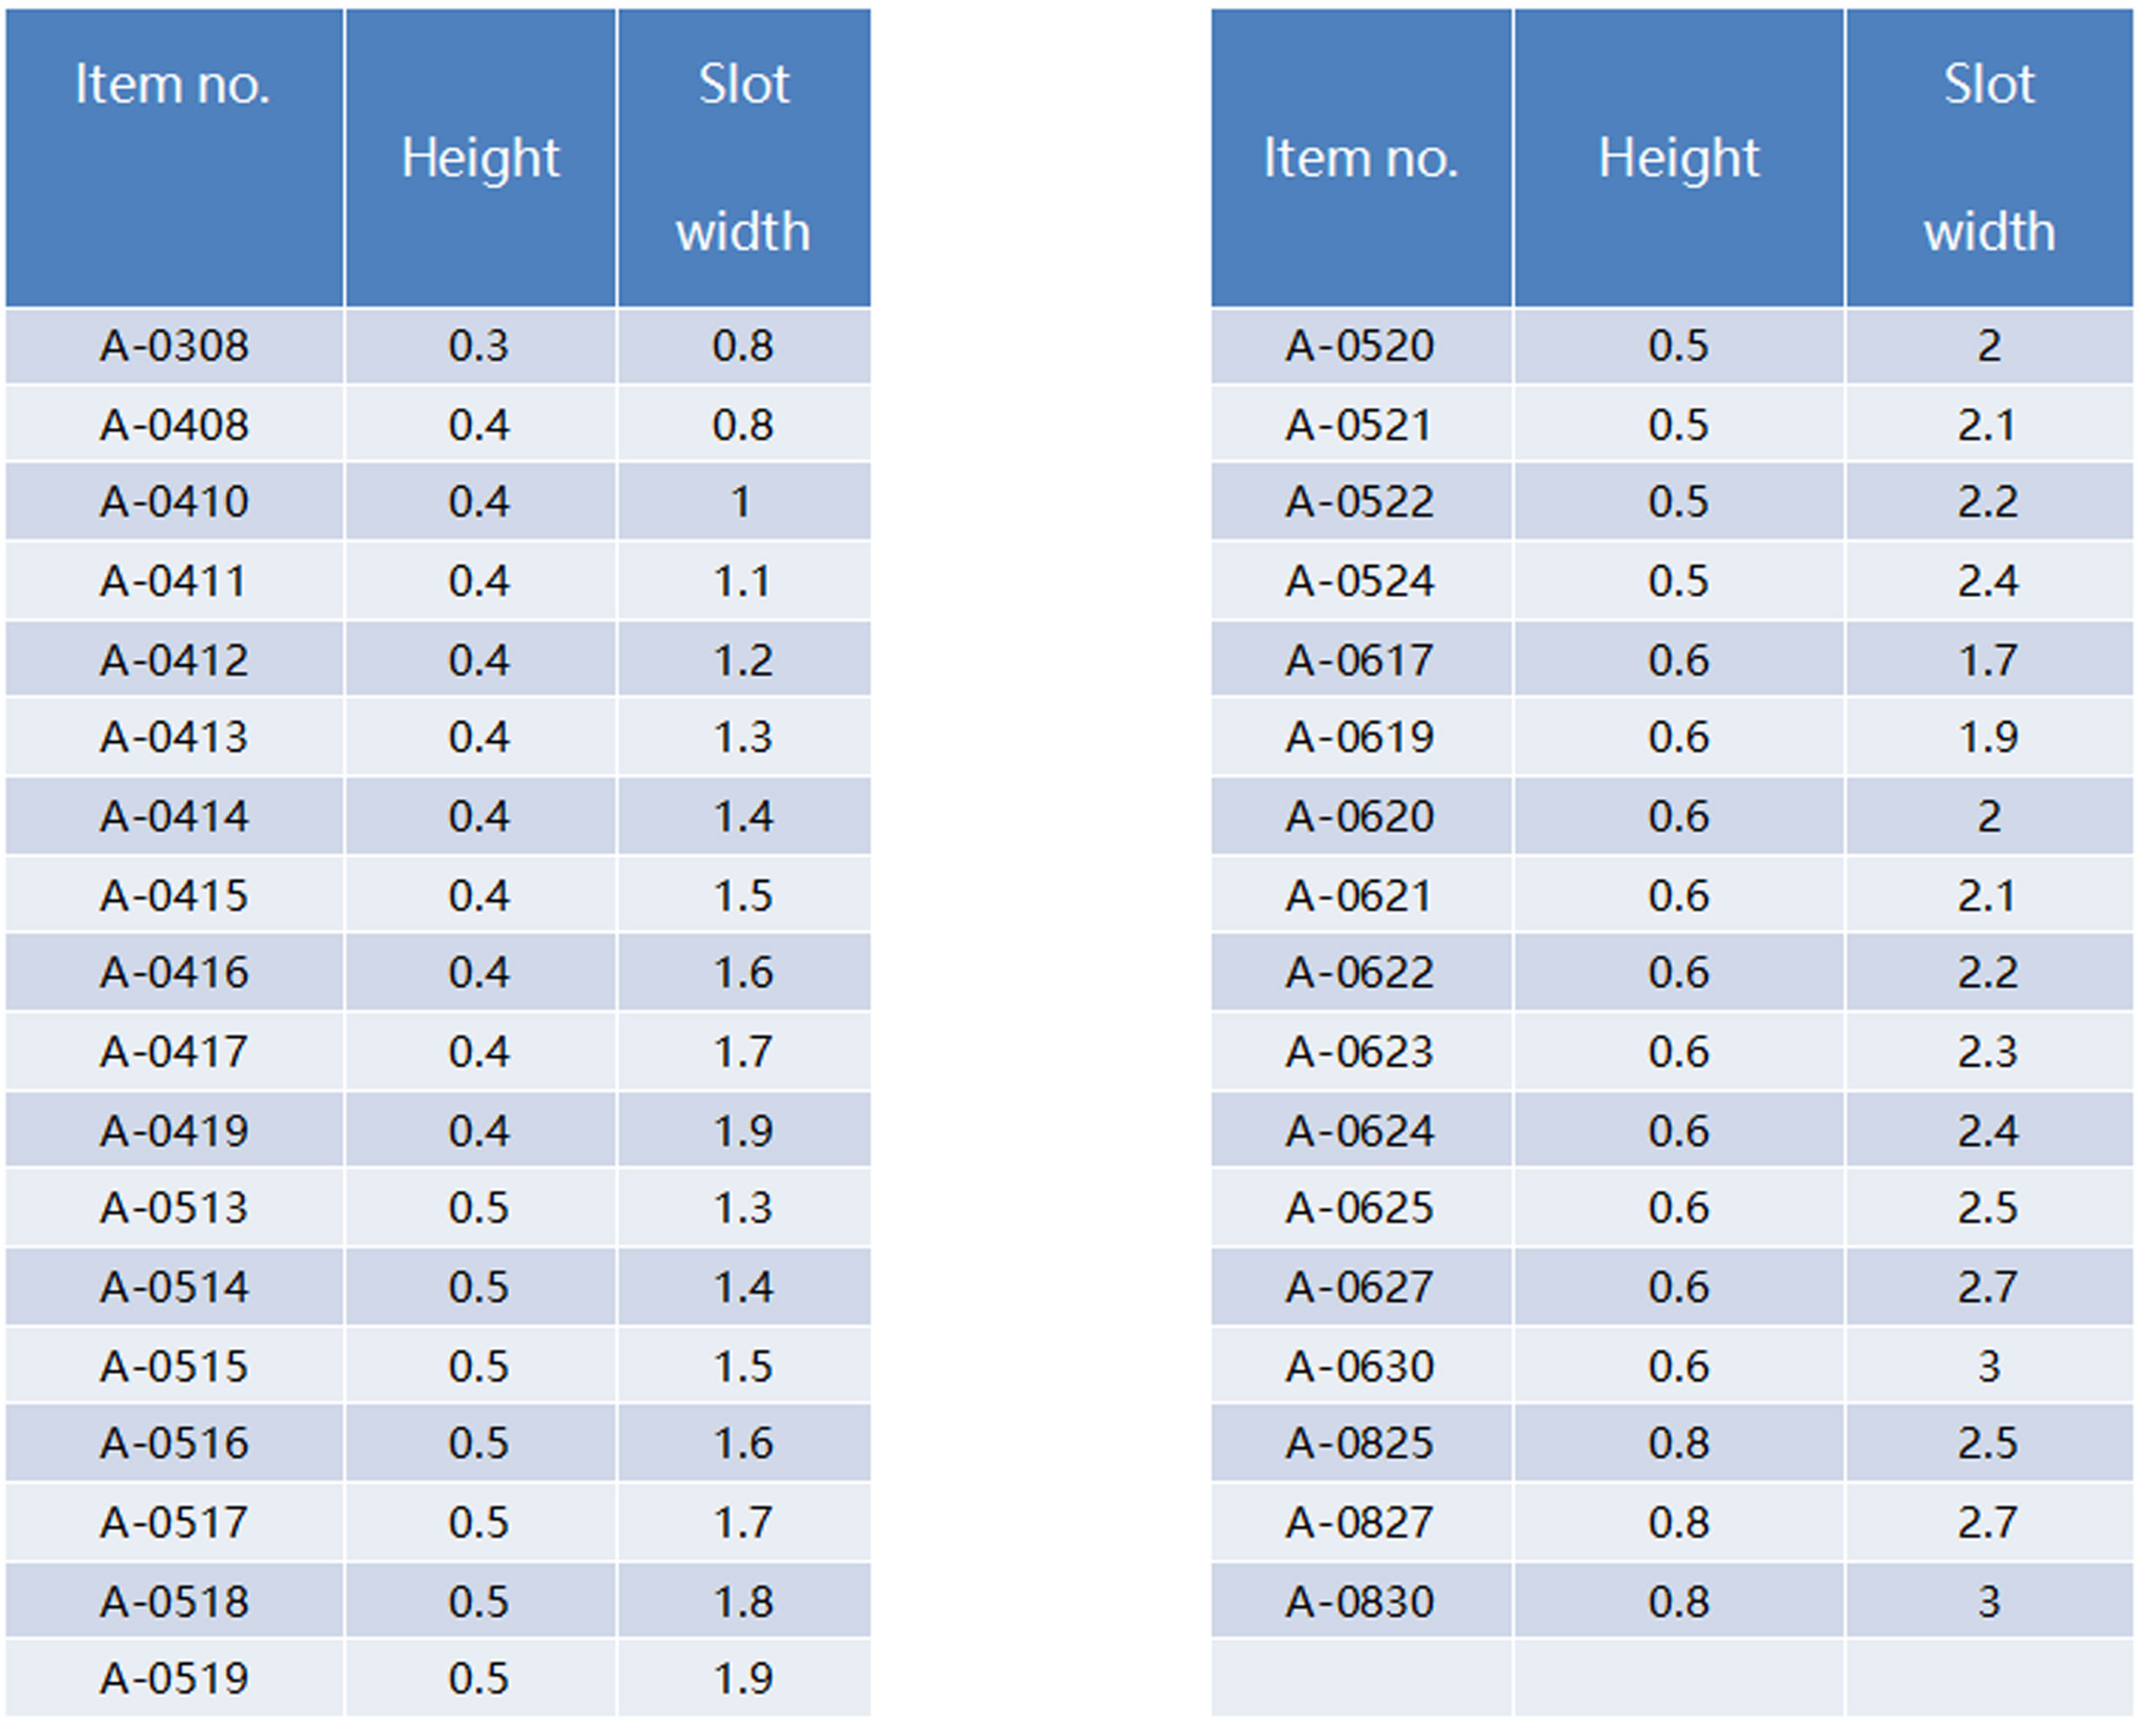Click the A-0825 item number cell
The image size is (2148, 1736).
pos(1361,1443)
